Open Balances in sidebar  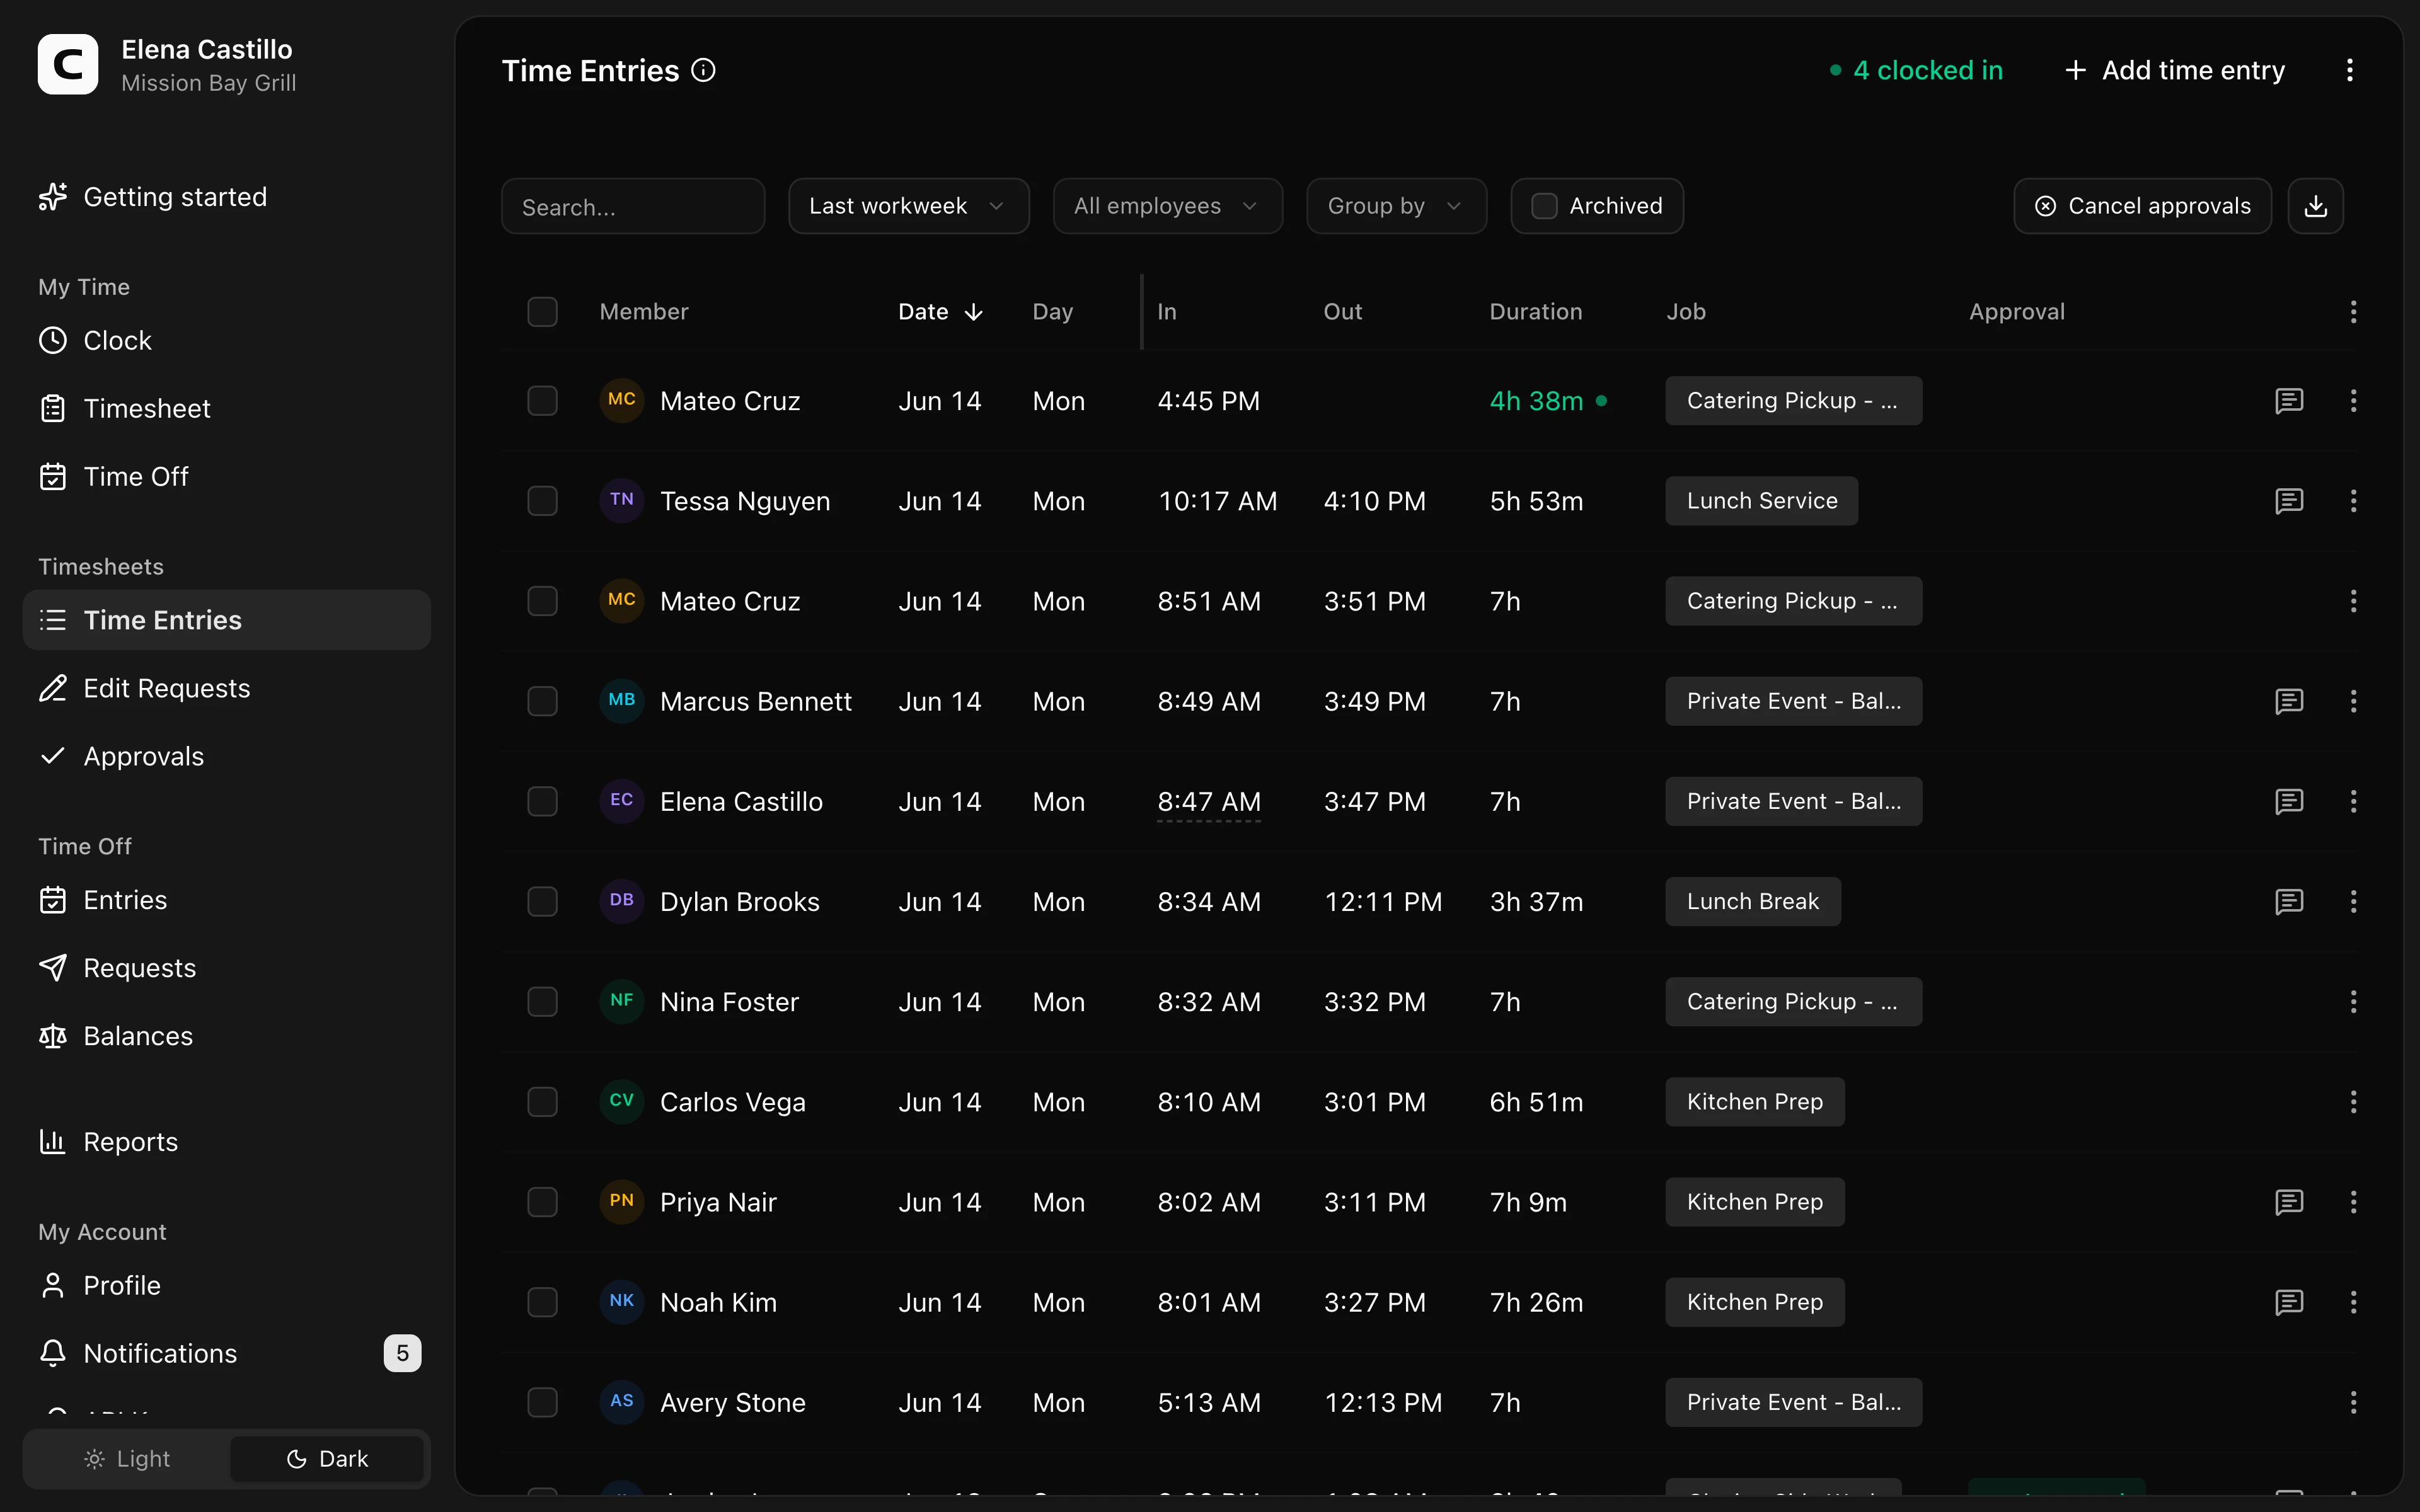click(x=226, y=1036)
